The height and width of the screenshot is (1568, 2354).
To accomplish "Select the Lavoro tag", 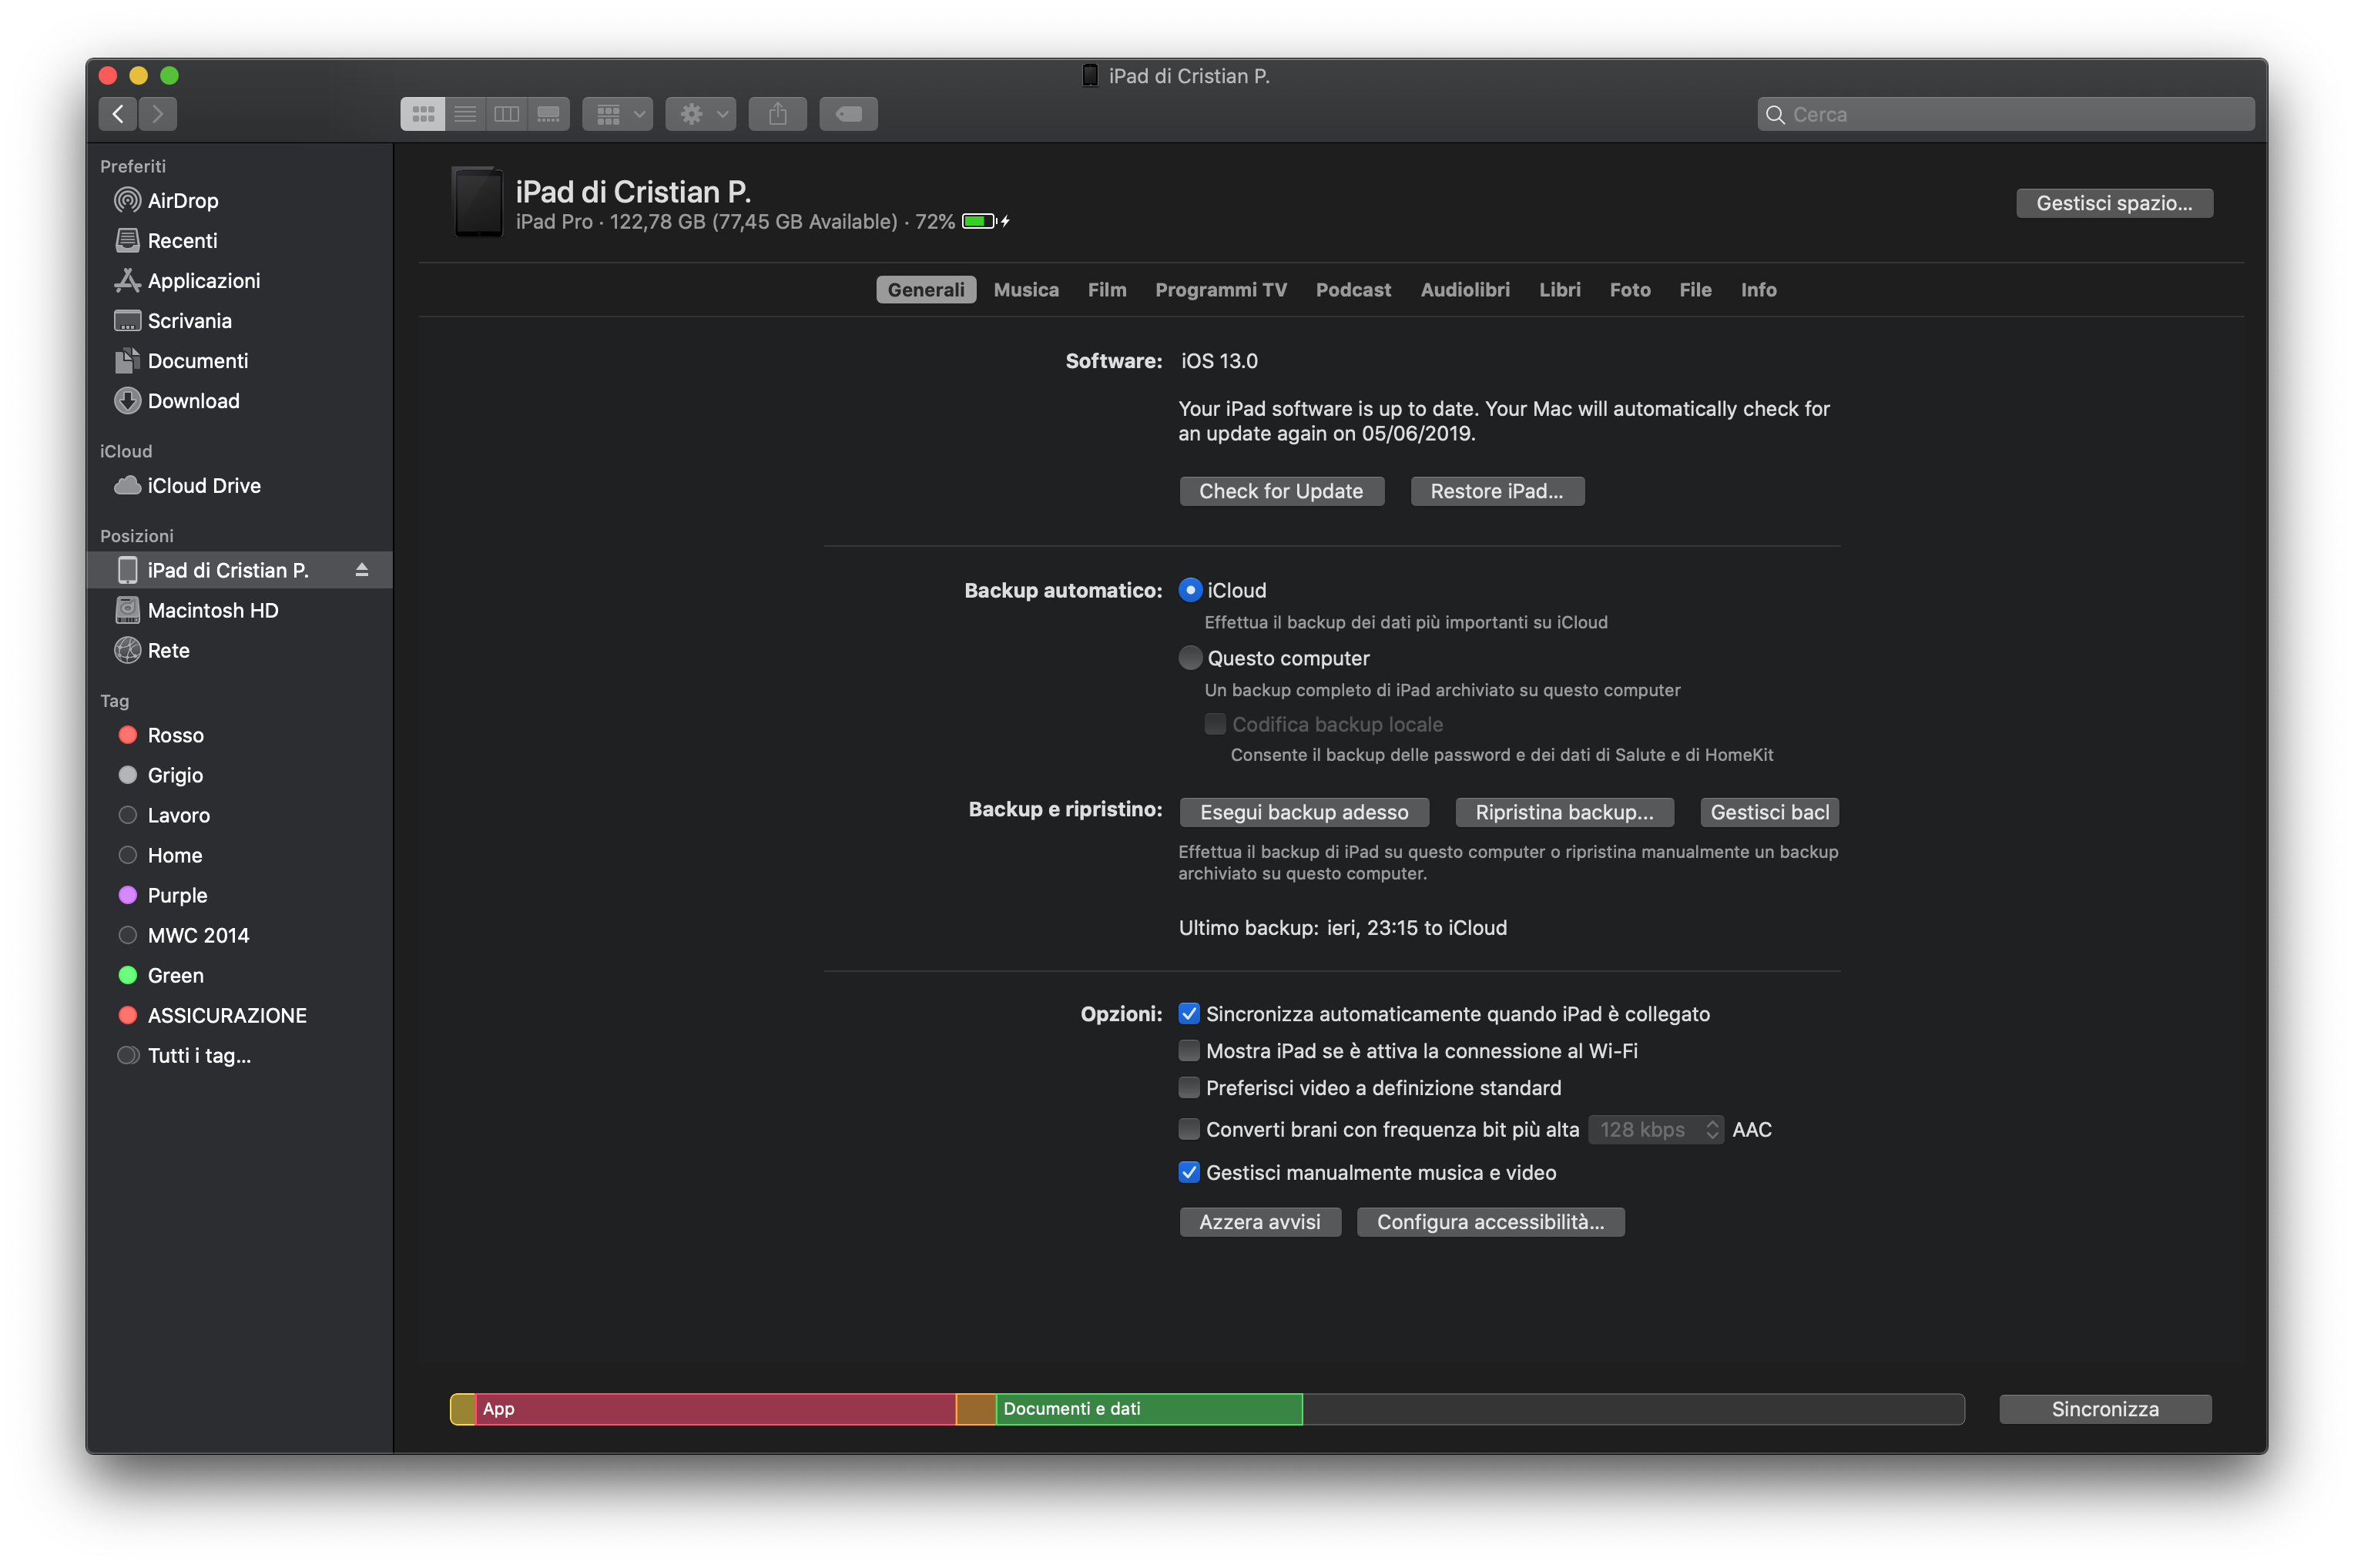I will pos(240,815).
